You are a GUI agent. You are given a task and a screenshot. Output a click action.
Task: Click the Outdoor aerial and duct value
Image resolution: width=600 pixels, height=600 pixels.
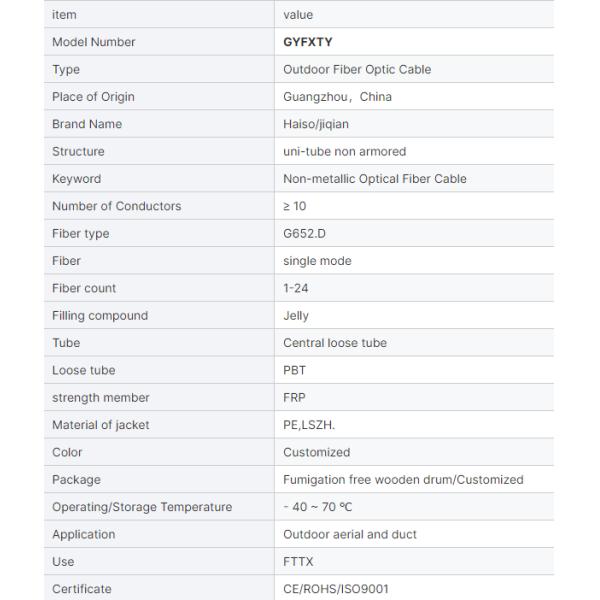350,534
